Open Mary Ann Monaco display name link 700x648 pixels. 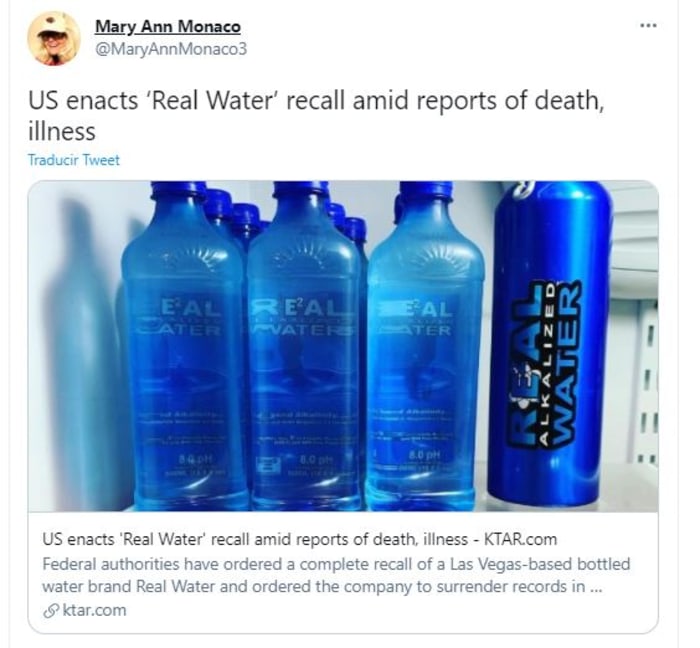tap(168, 27)
